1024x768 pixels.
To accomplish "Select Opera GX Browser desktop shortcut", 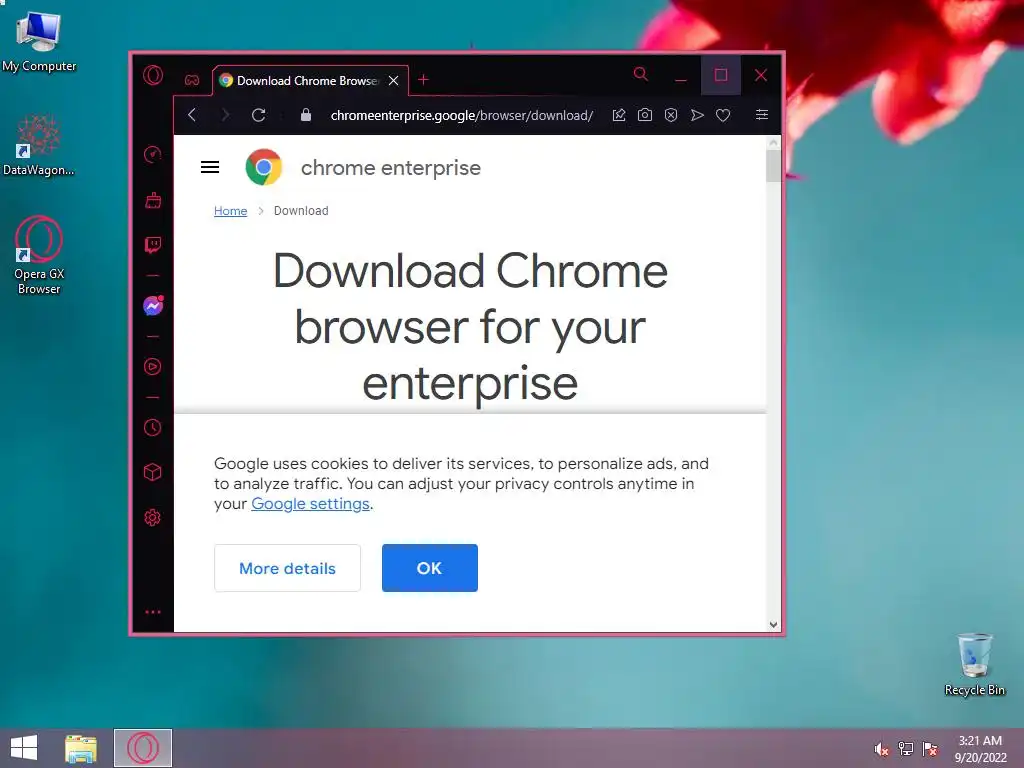I will (x=39, y=255).
